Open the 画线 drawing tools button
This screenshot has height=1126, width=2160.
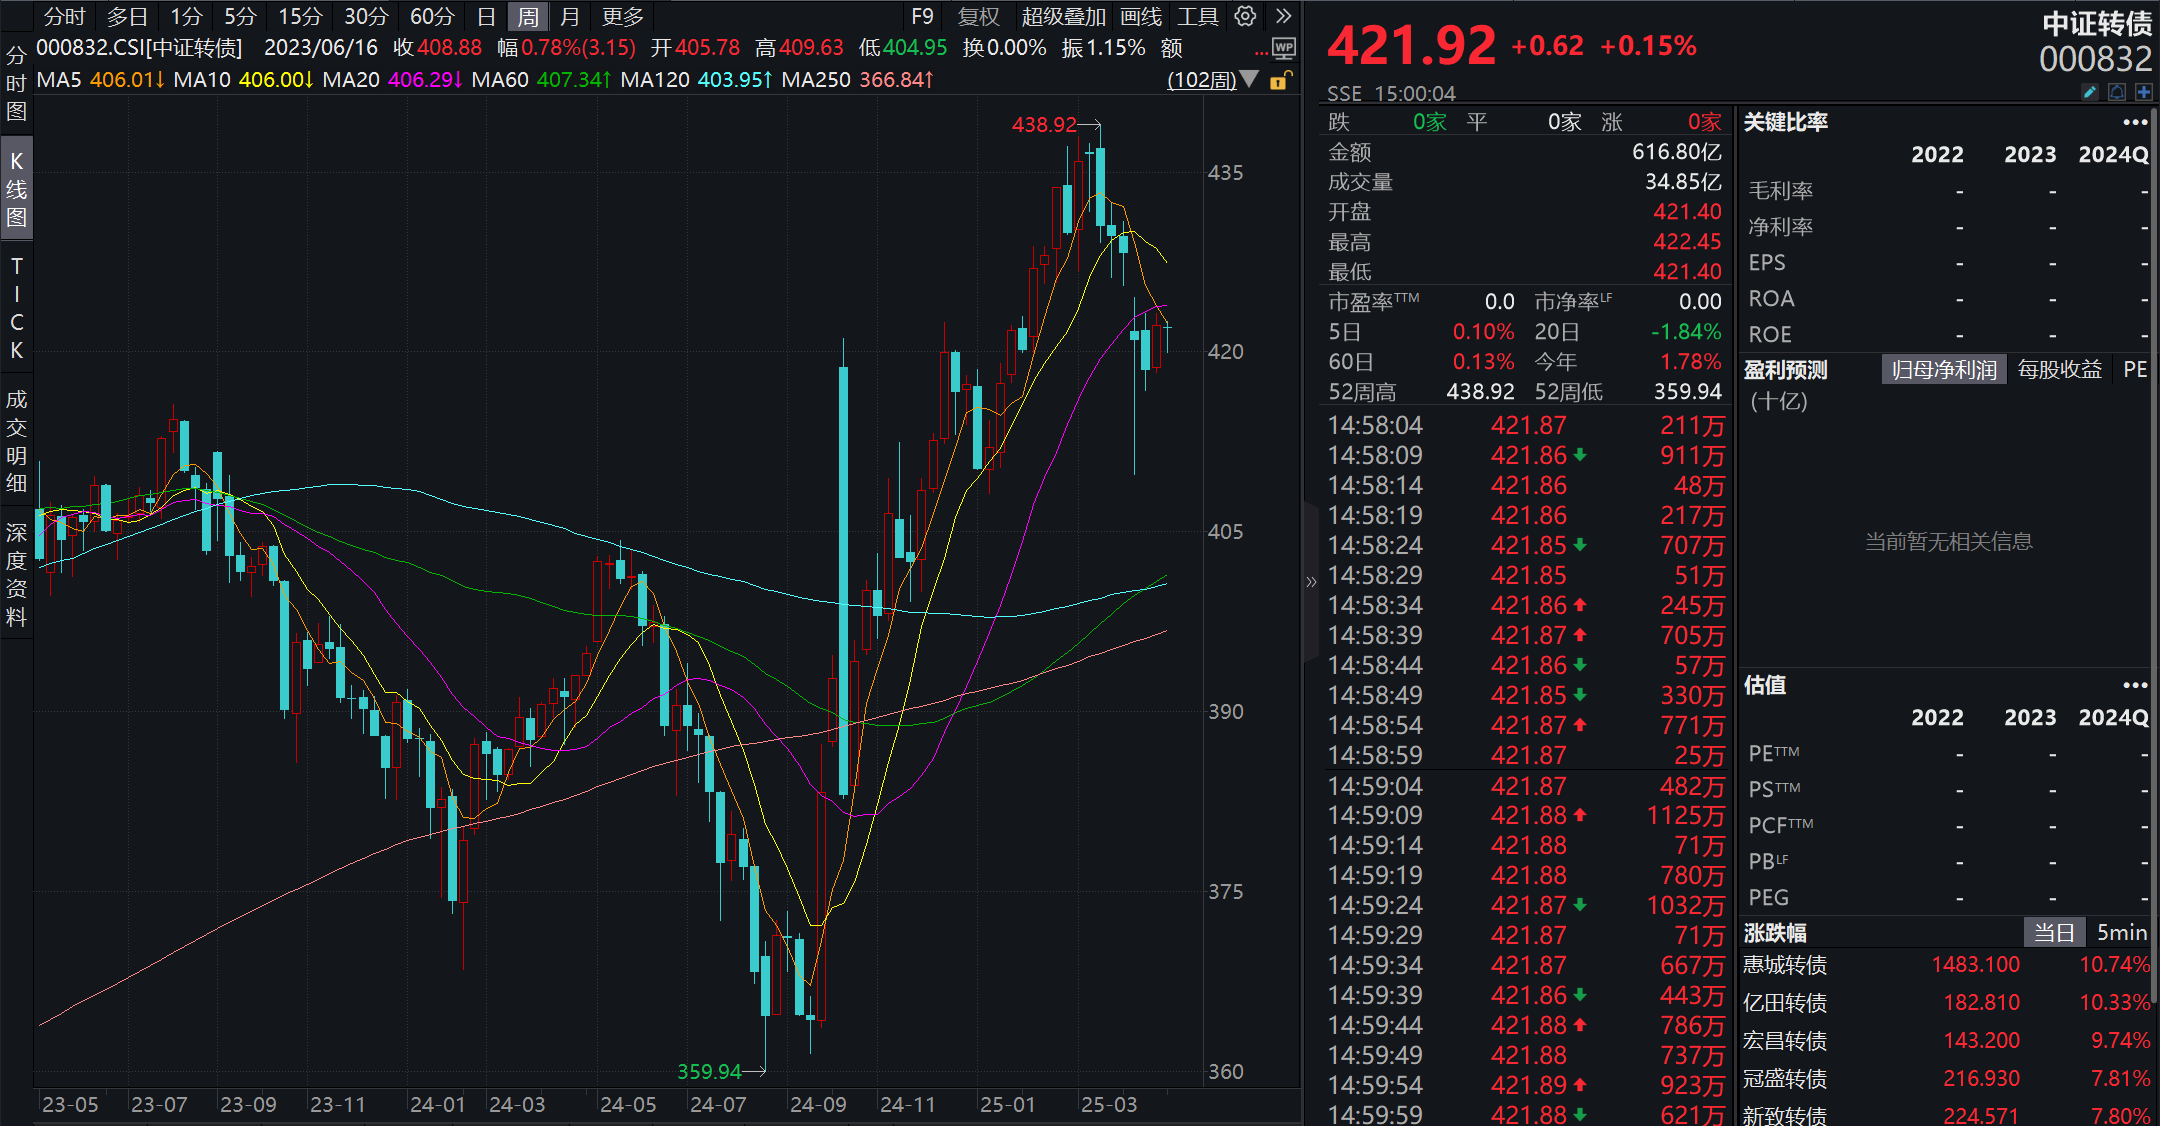[1140, 16]
